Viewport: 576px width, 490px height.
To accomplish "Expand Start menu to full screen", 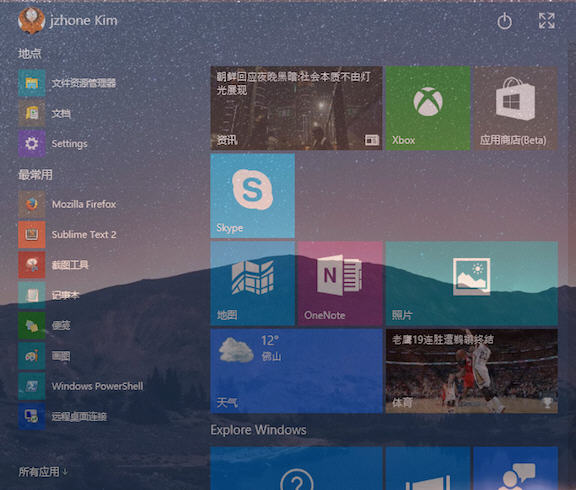I will tap(547, 21).
